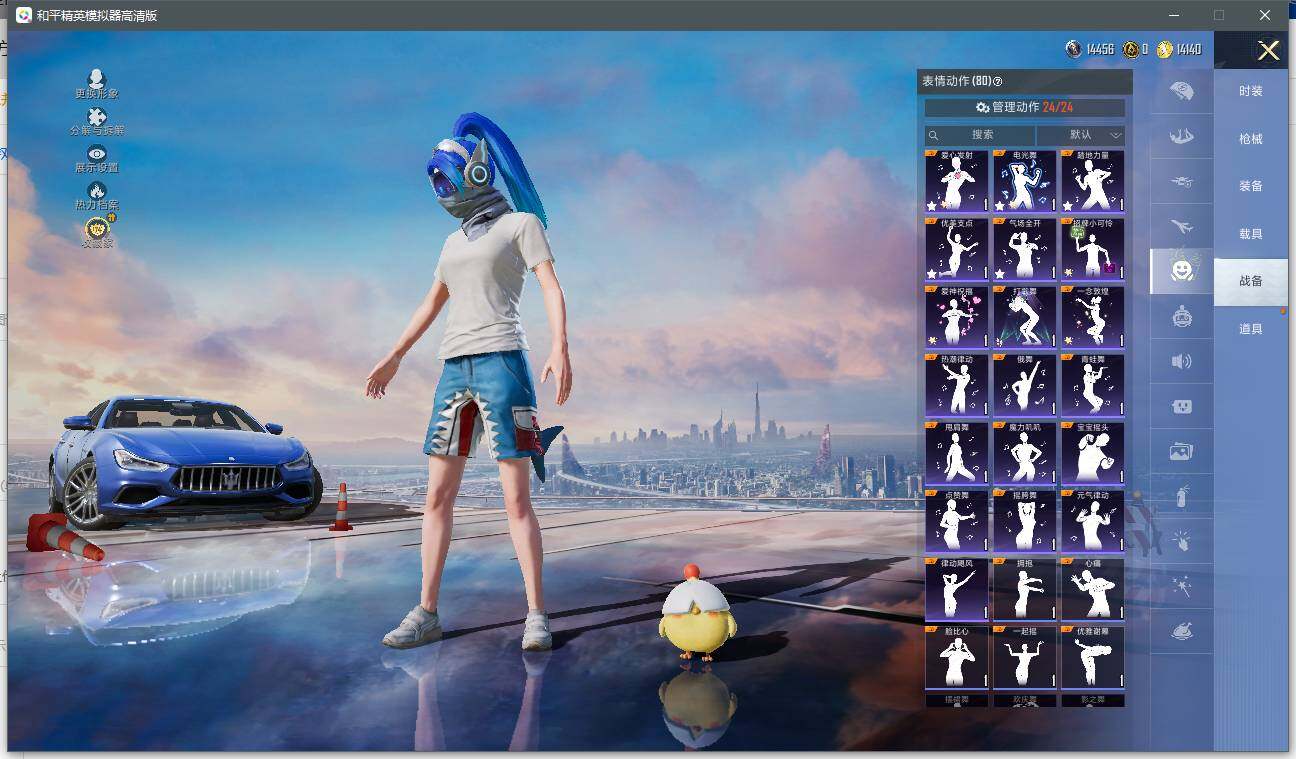This screenshot has height=759, width=1296.
Task: Open the 时装 tab
Action: pyautogui.click(x=1251, y=91)
